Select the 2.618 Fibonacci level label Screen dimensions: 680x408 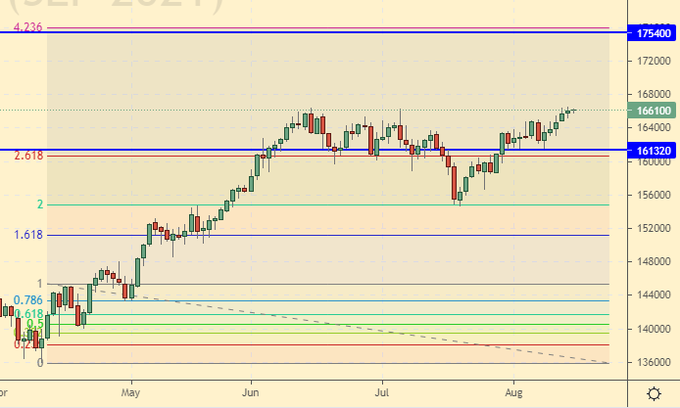28,156
